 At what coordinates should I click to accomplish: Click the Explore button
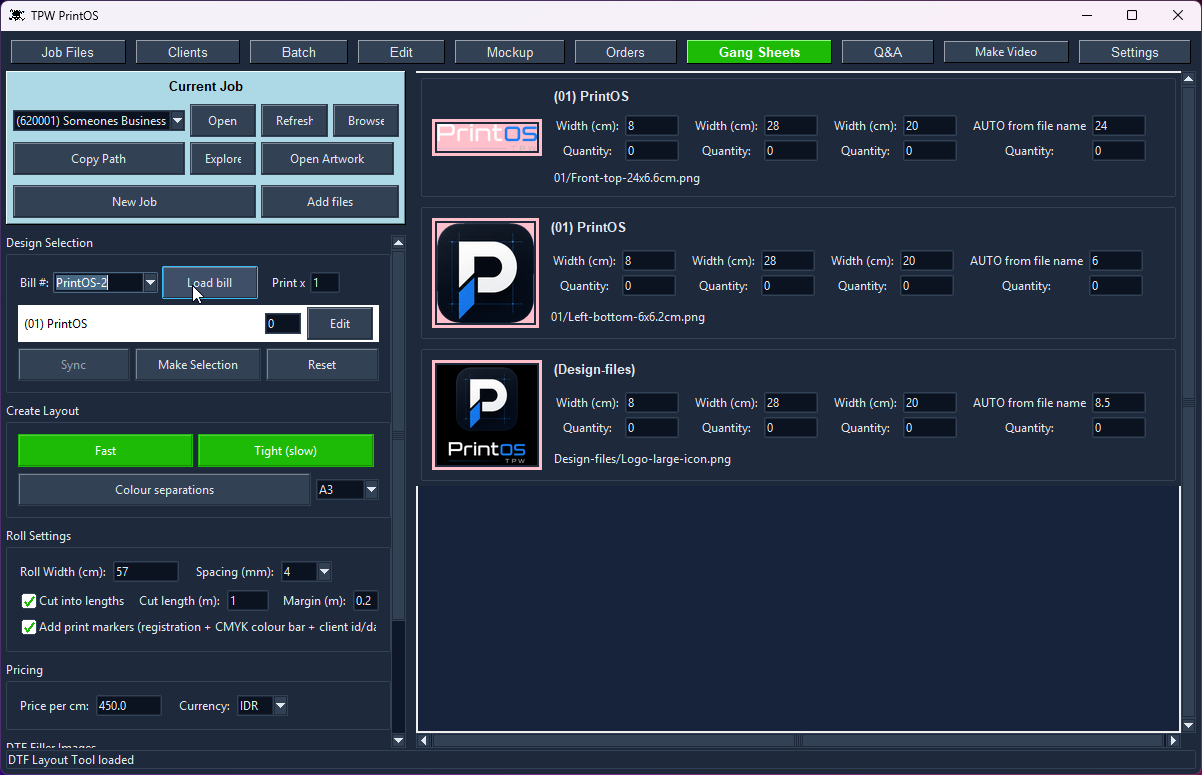[x=223, y=159]
